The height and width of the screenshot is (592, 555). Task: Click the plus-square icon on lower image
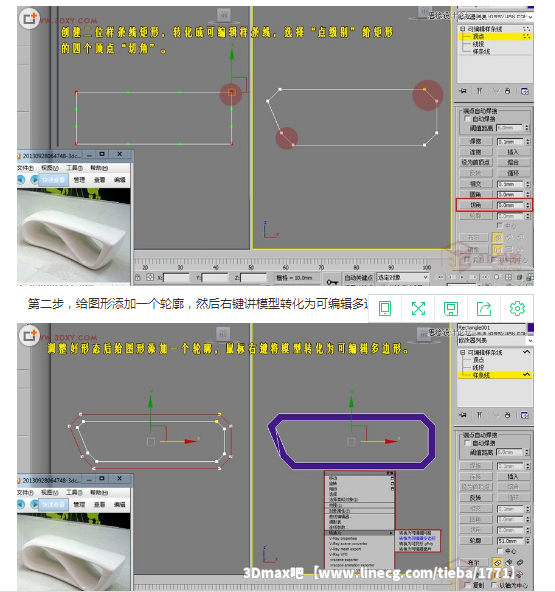point(29,335)
